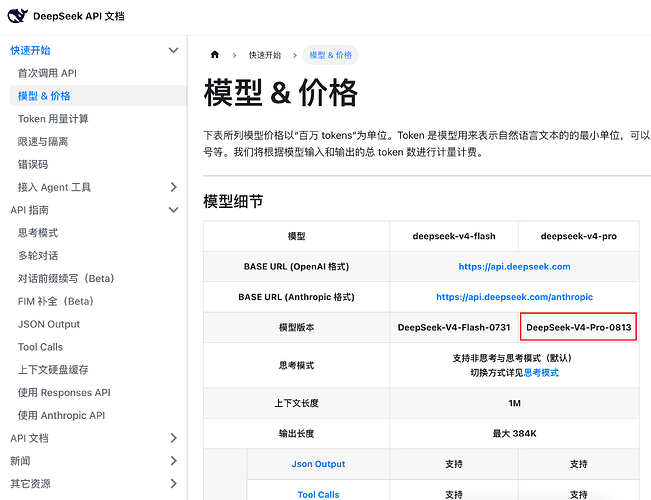Screen dimensions: 651x500
Task: Click 快速开始 breadcrumb item
Action: click(265, 55)
